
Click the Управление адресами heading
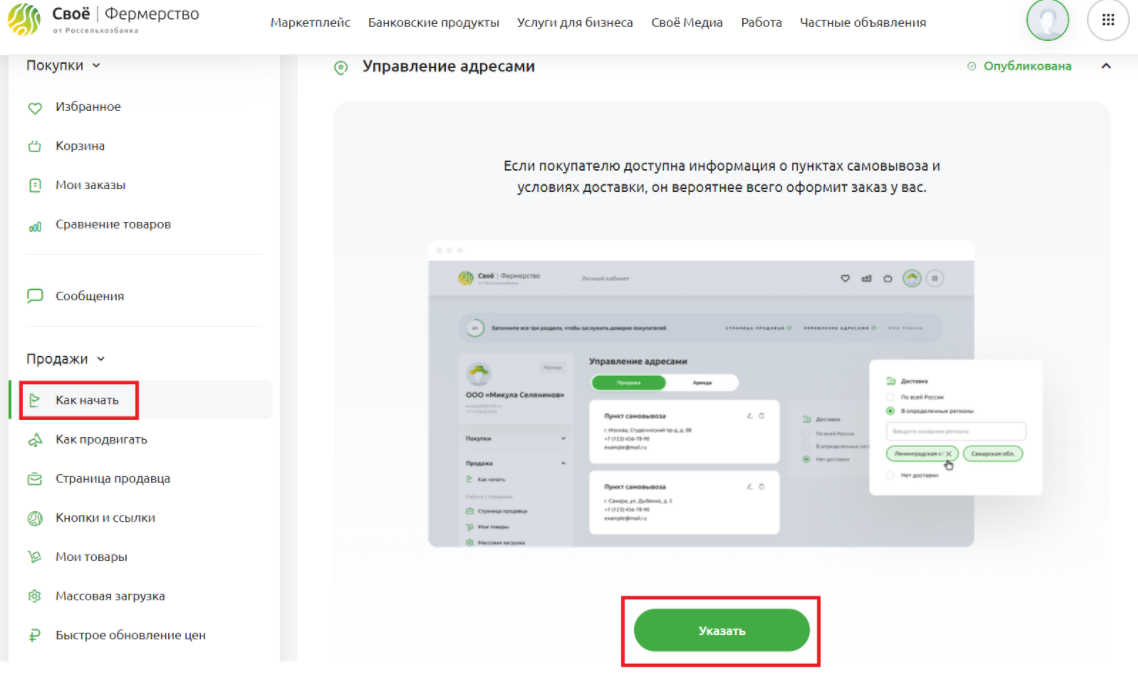pos(449,66)
